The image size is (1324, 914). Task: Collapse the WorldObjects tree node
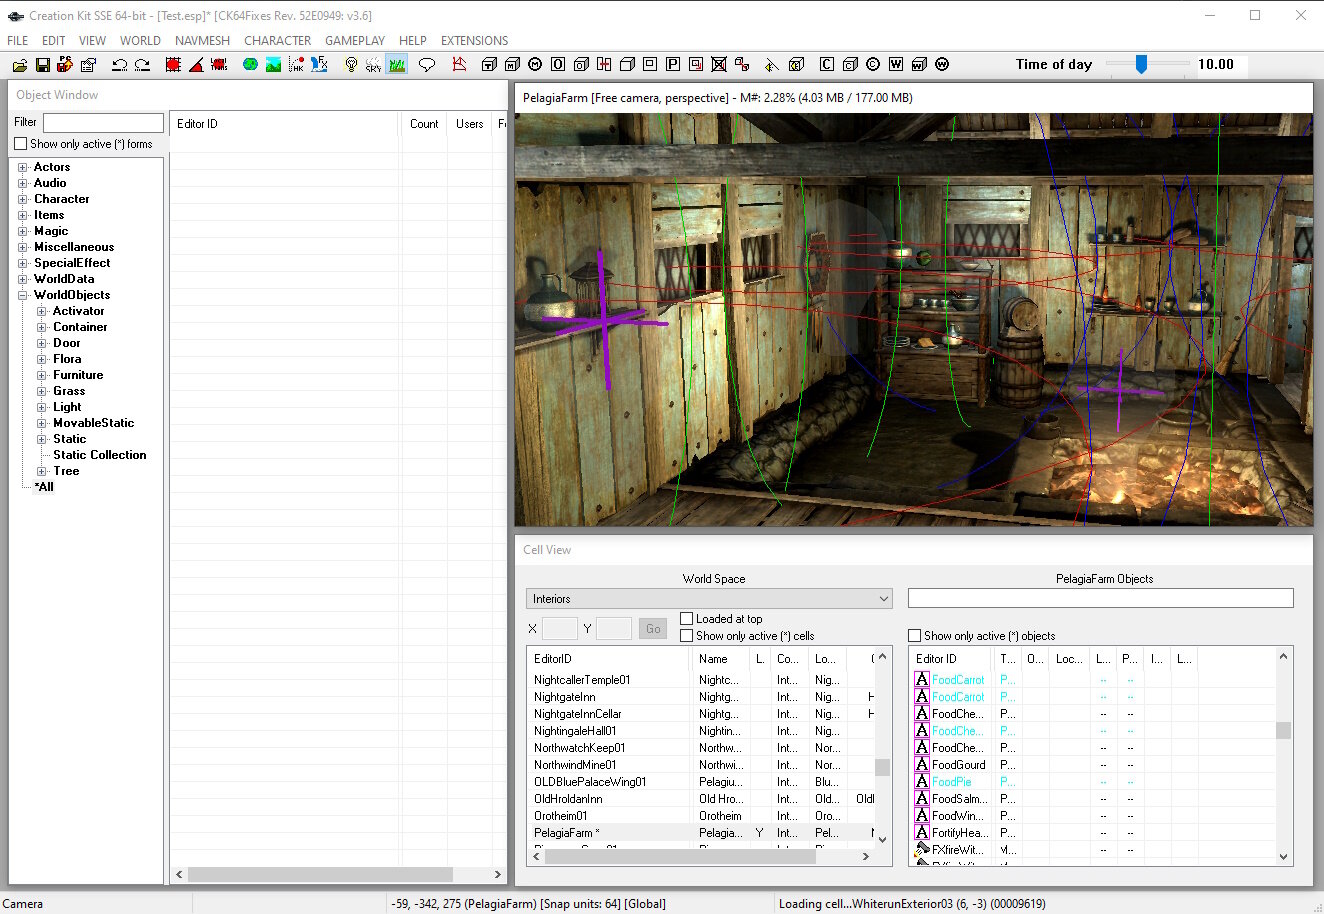click(22, 295)
